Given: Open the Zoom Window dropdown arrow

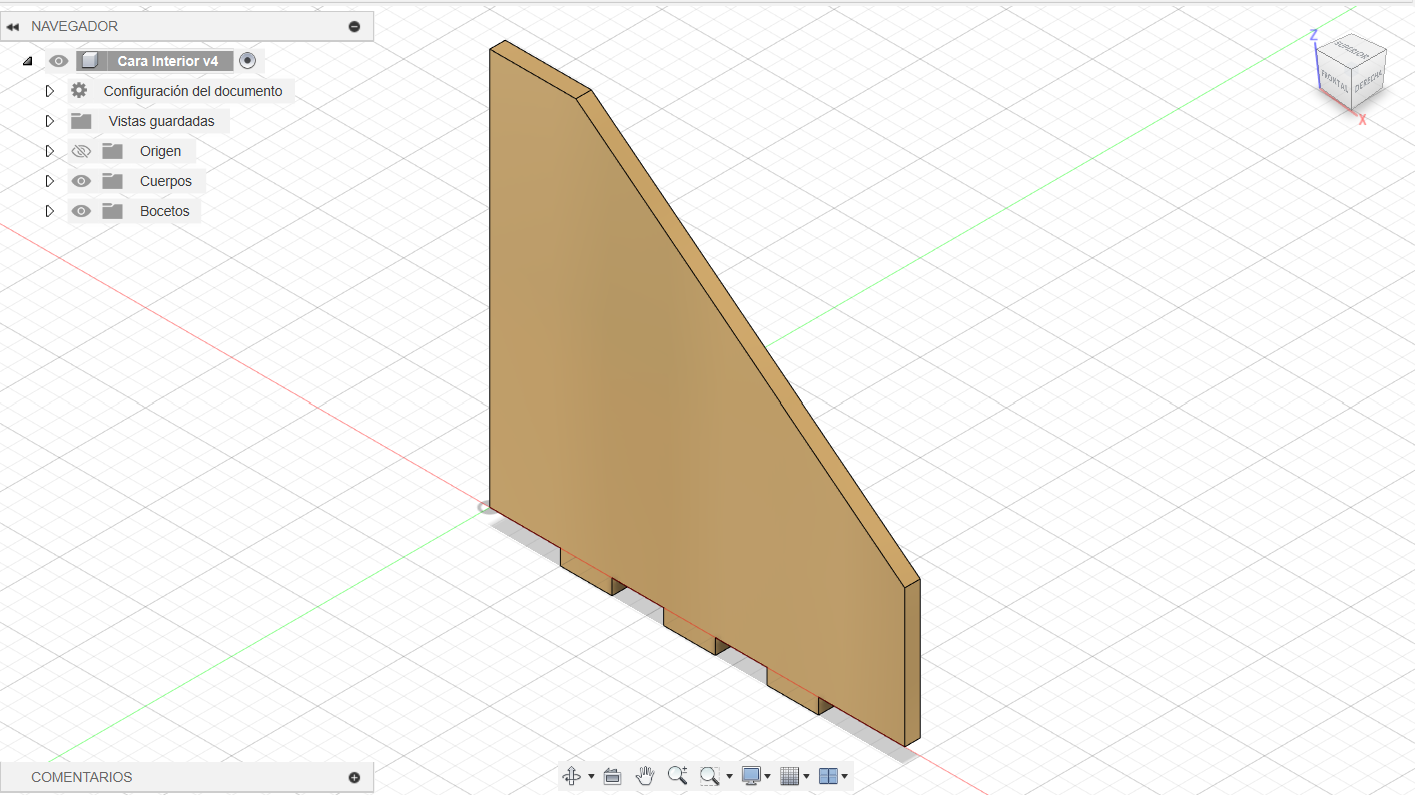Looking at the screenshot, I should tap(729, 777).
